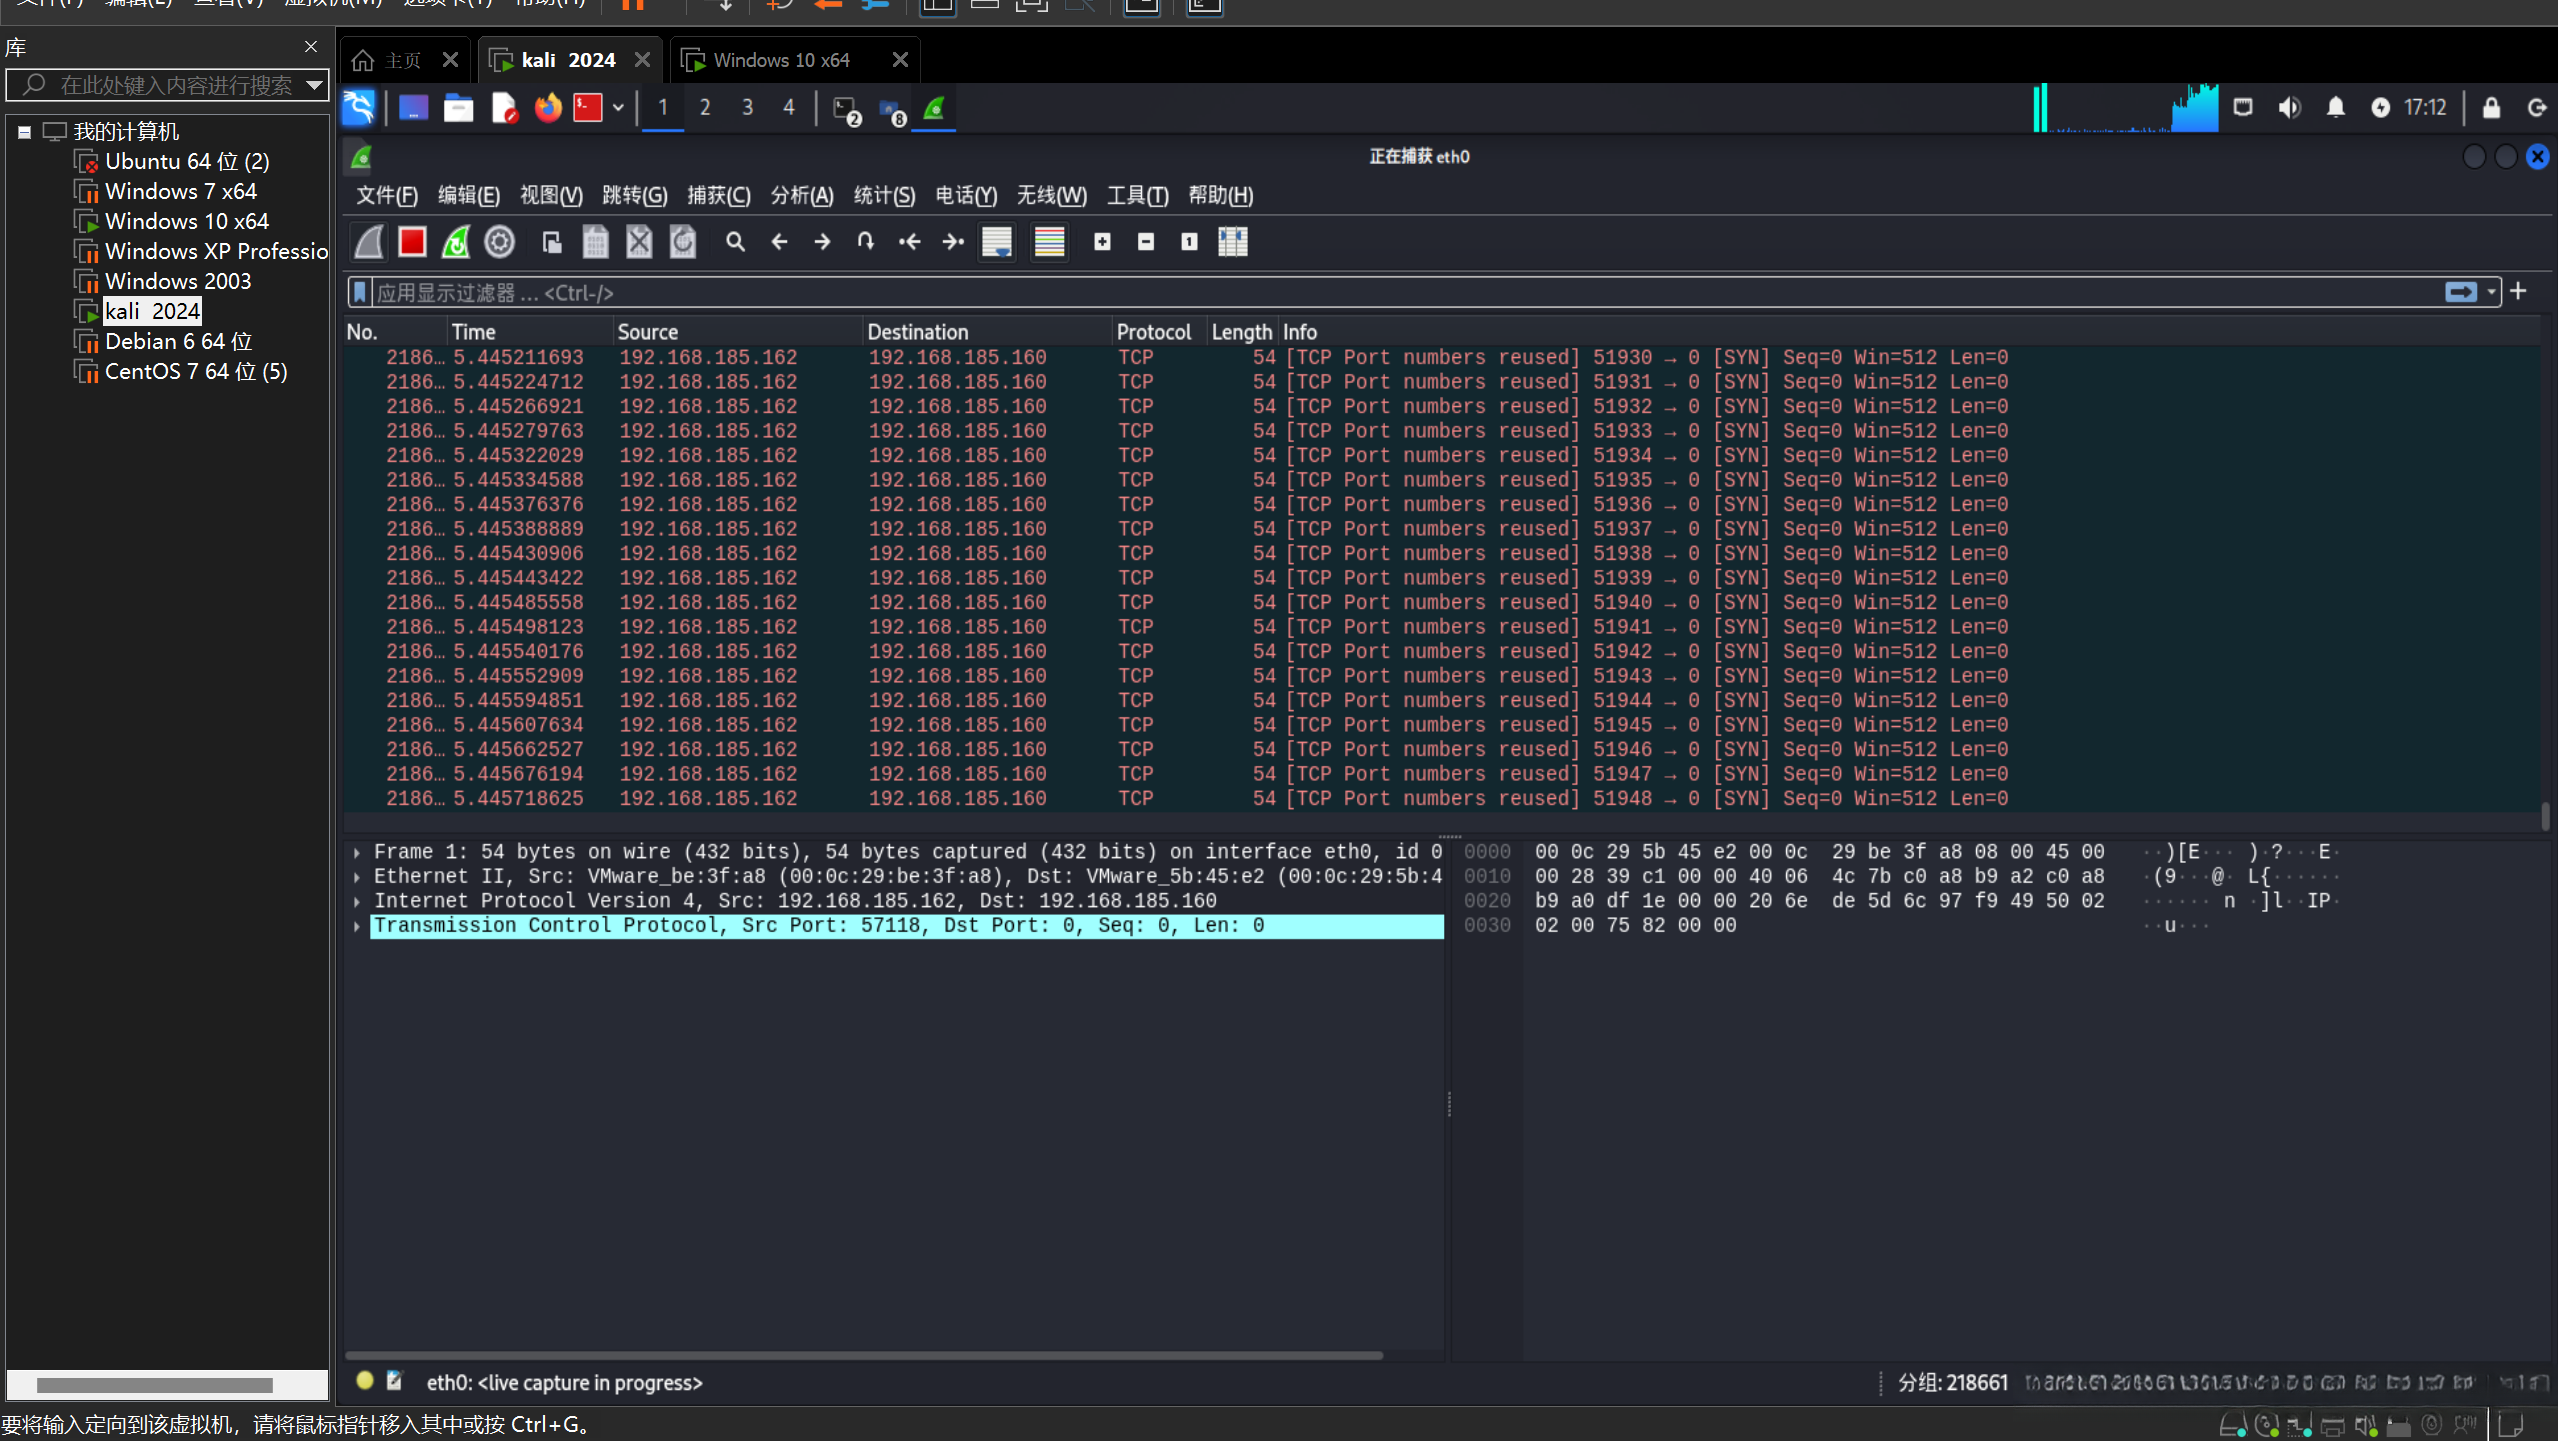Toggle auto-scroll during live capture
The height and width of the screenshot is (1441, 2558).
997,242
